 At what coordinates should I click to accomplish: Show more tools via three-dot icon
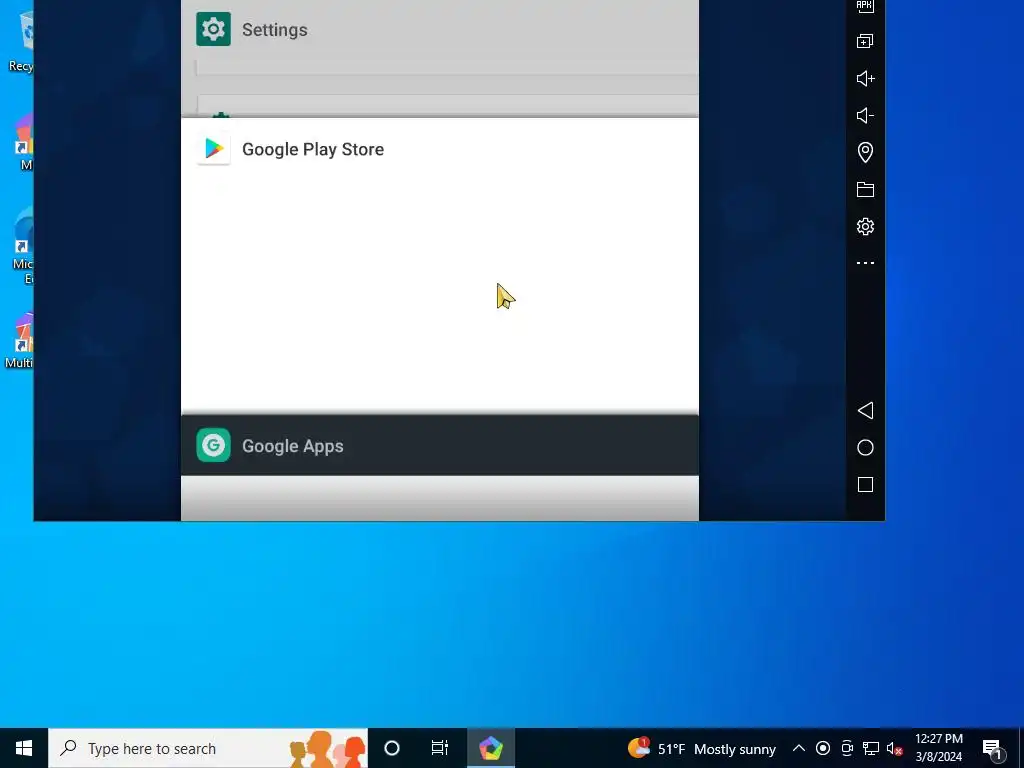[x=865, y=263]
